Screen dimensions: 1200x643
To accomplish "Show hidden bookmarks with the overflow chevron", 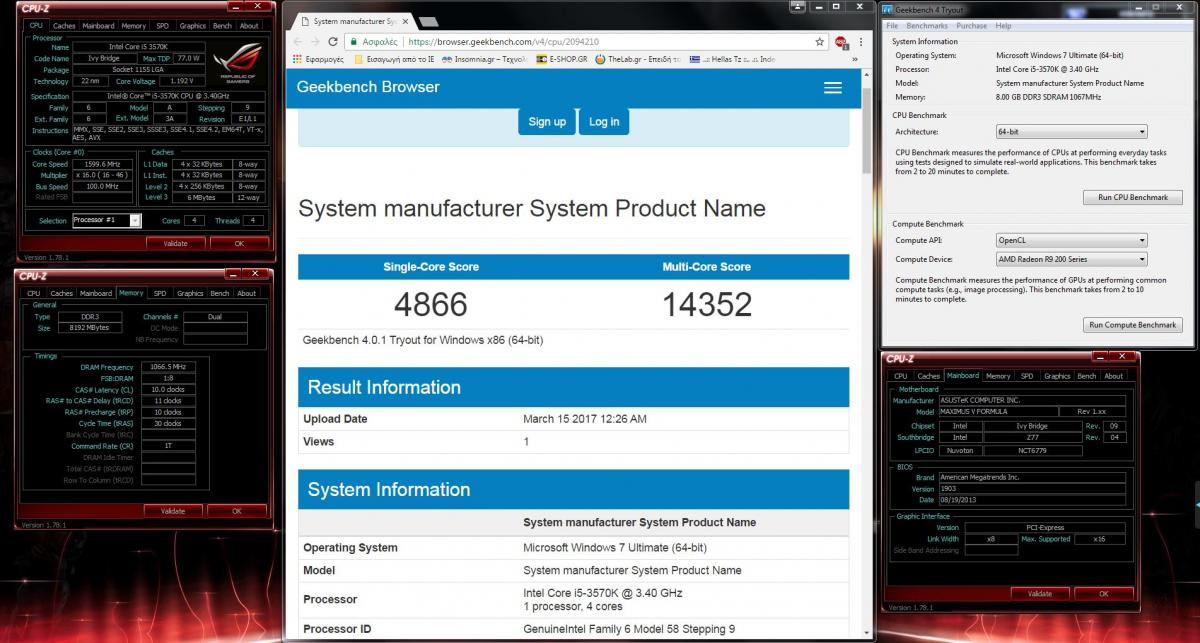I will (x=853, y=60).
